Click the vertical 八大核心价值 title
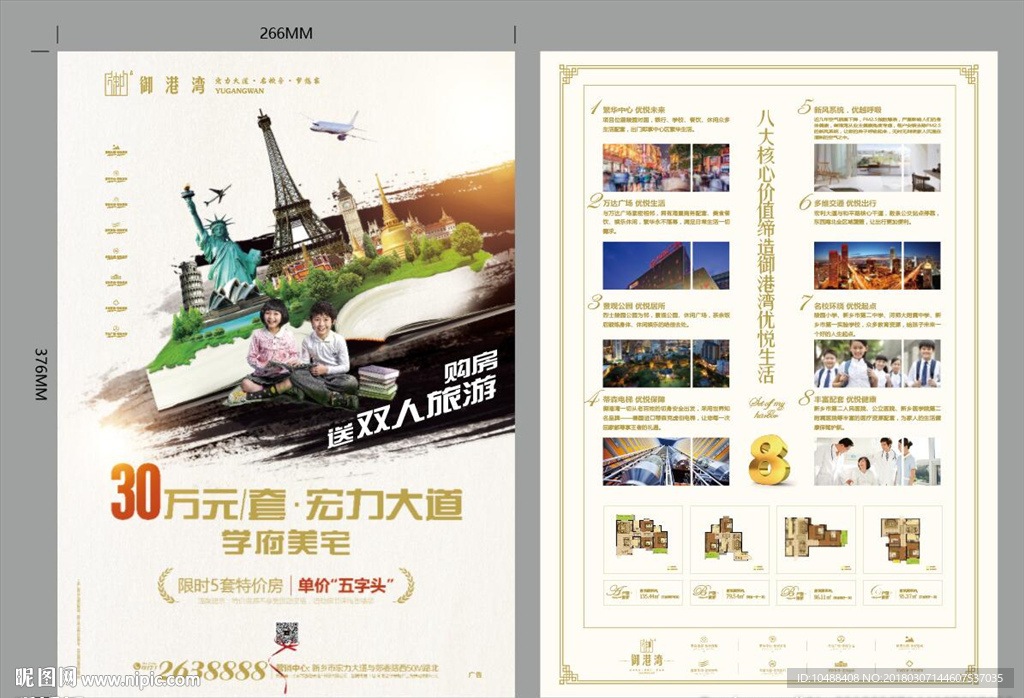 pyautogui.click(x=766, y=246)
